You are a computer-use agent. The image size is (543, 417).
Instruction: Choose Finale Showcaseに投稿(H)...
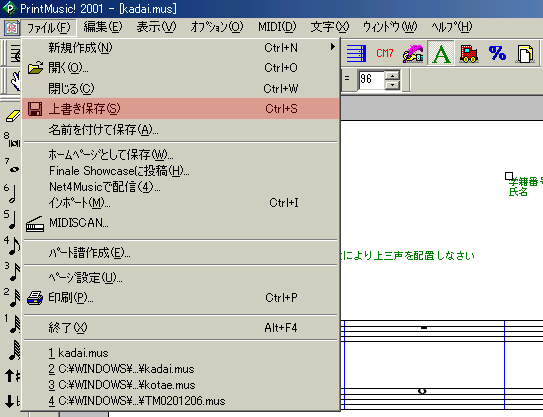(180, 171)
